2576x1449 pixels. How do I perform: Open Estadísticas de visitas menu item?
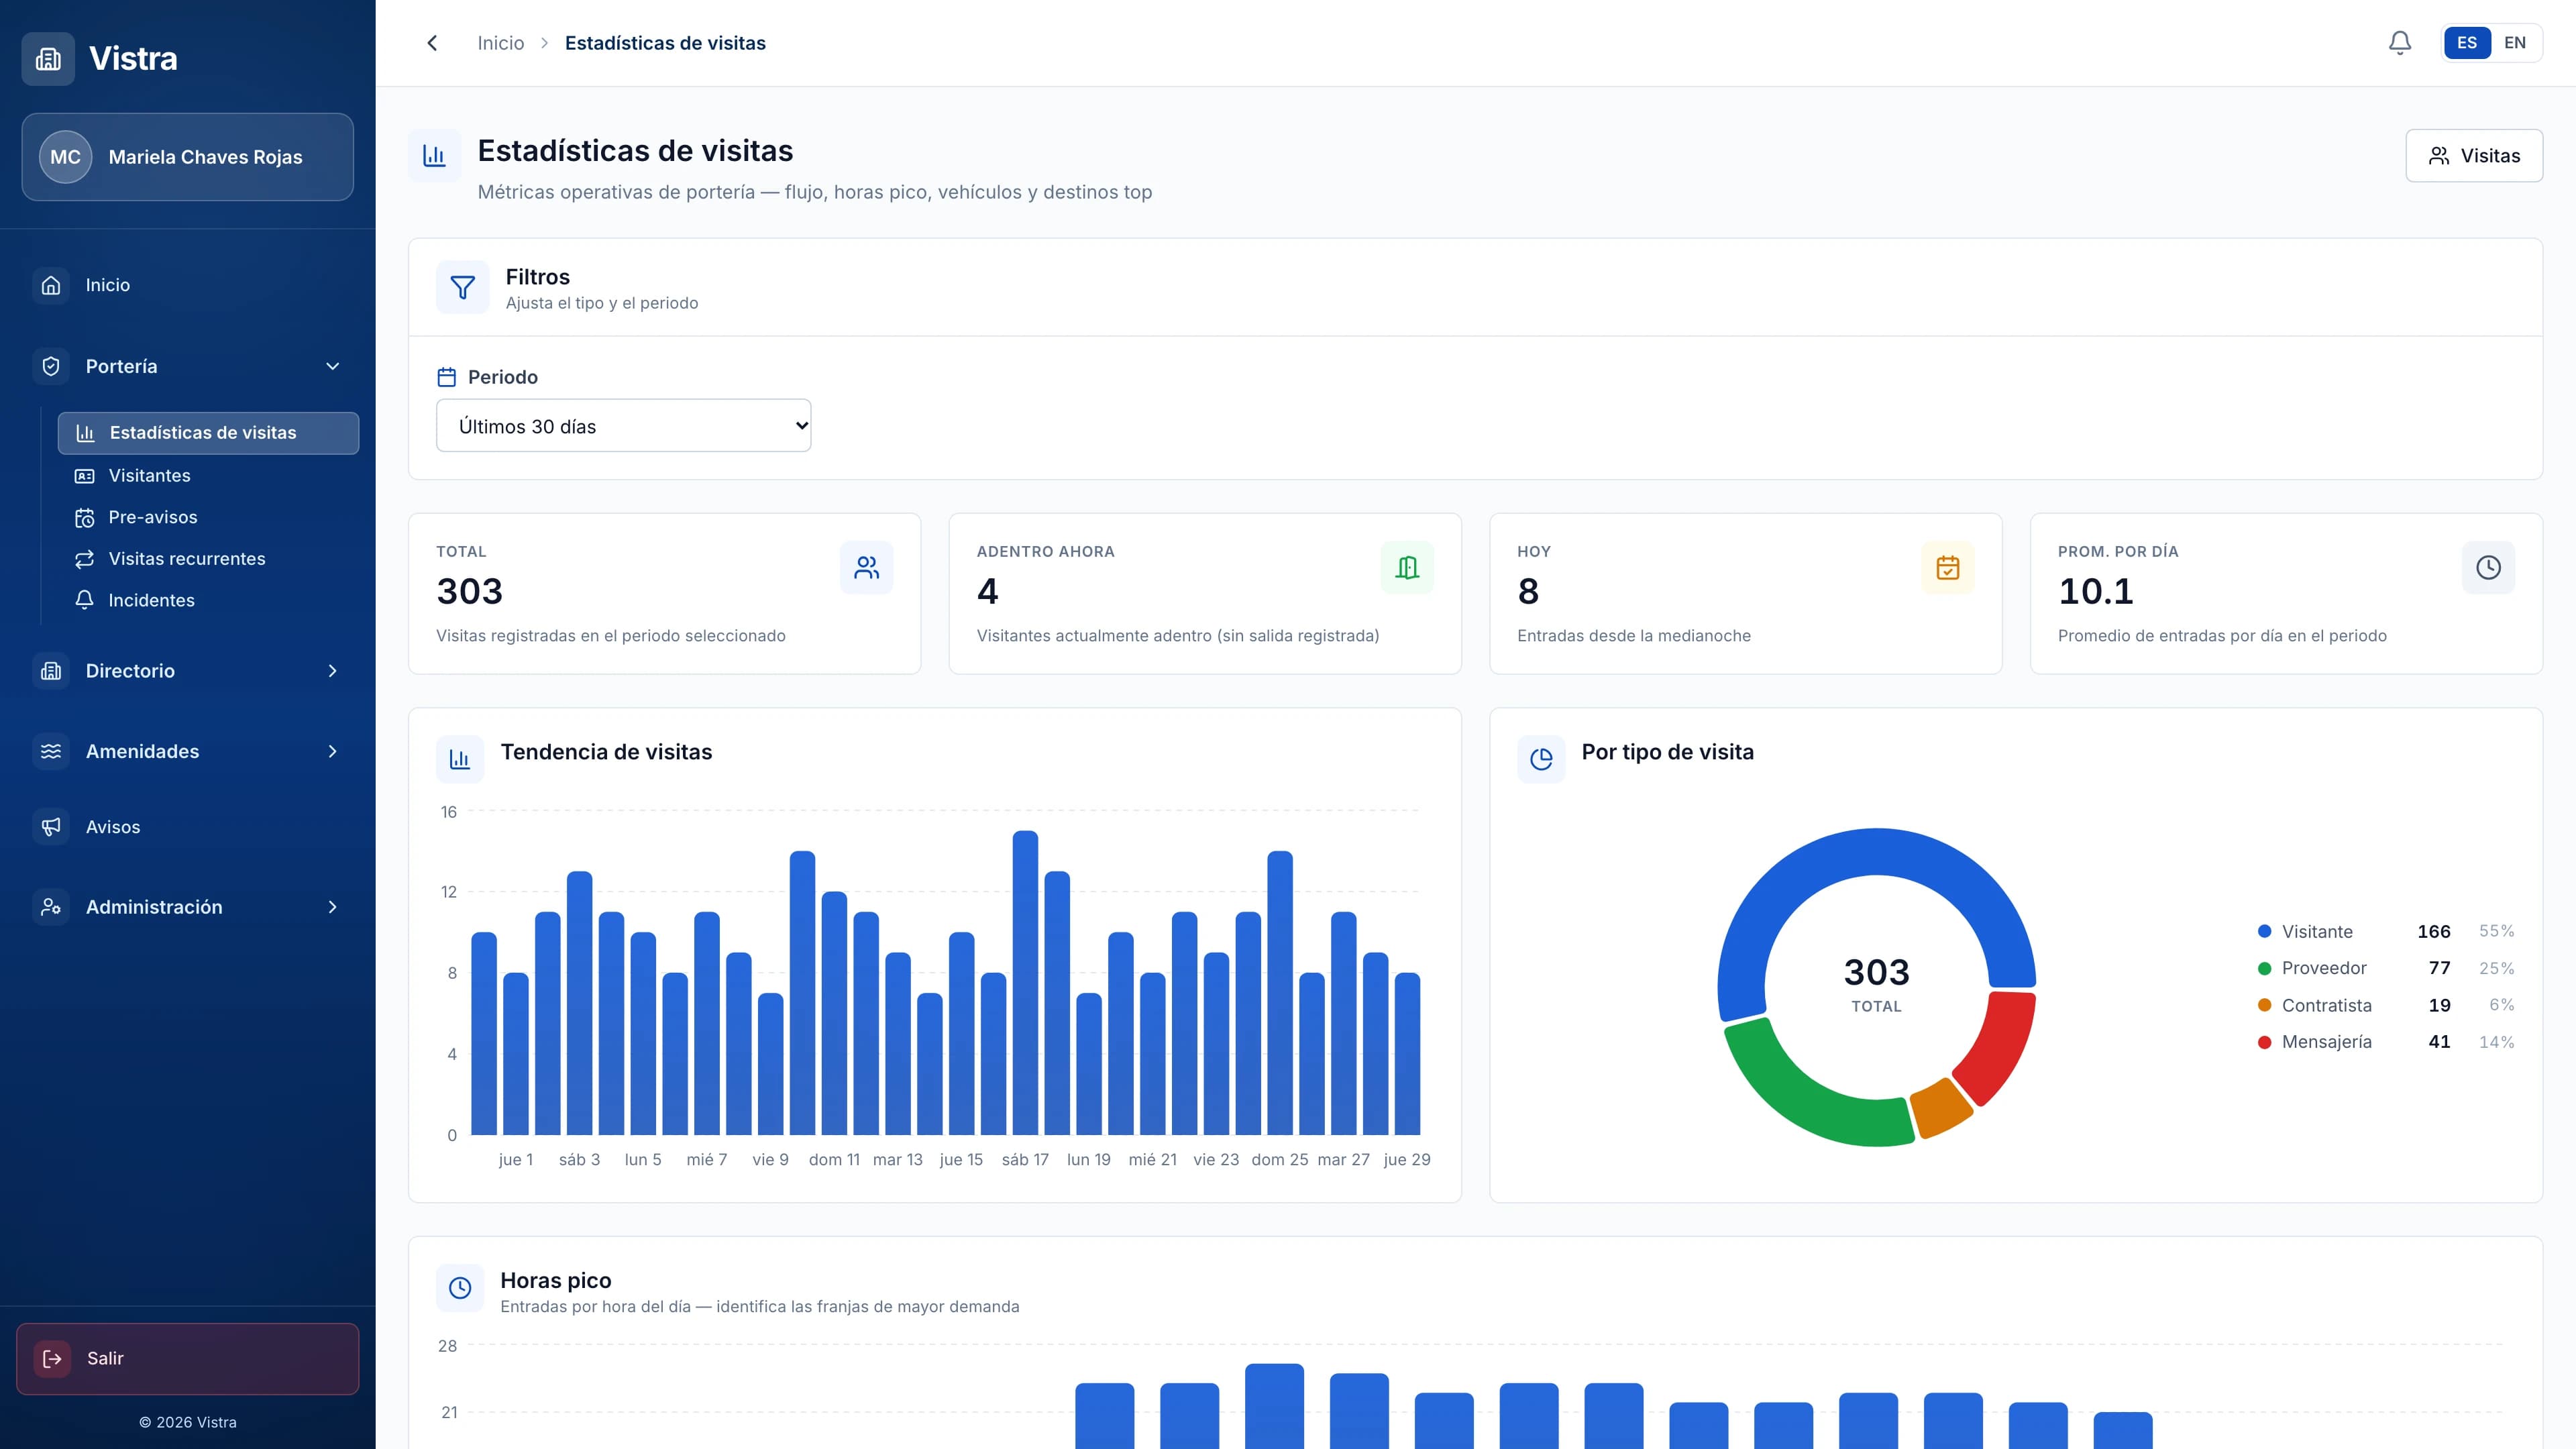click(x=208, y=433)
